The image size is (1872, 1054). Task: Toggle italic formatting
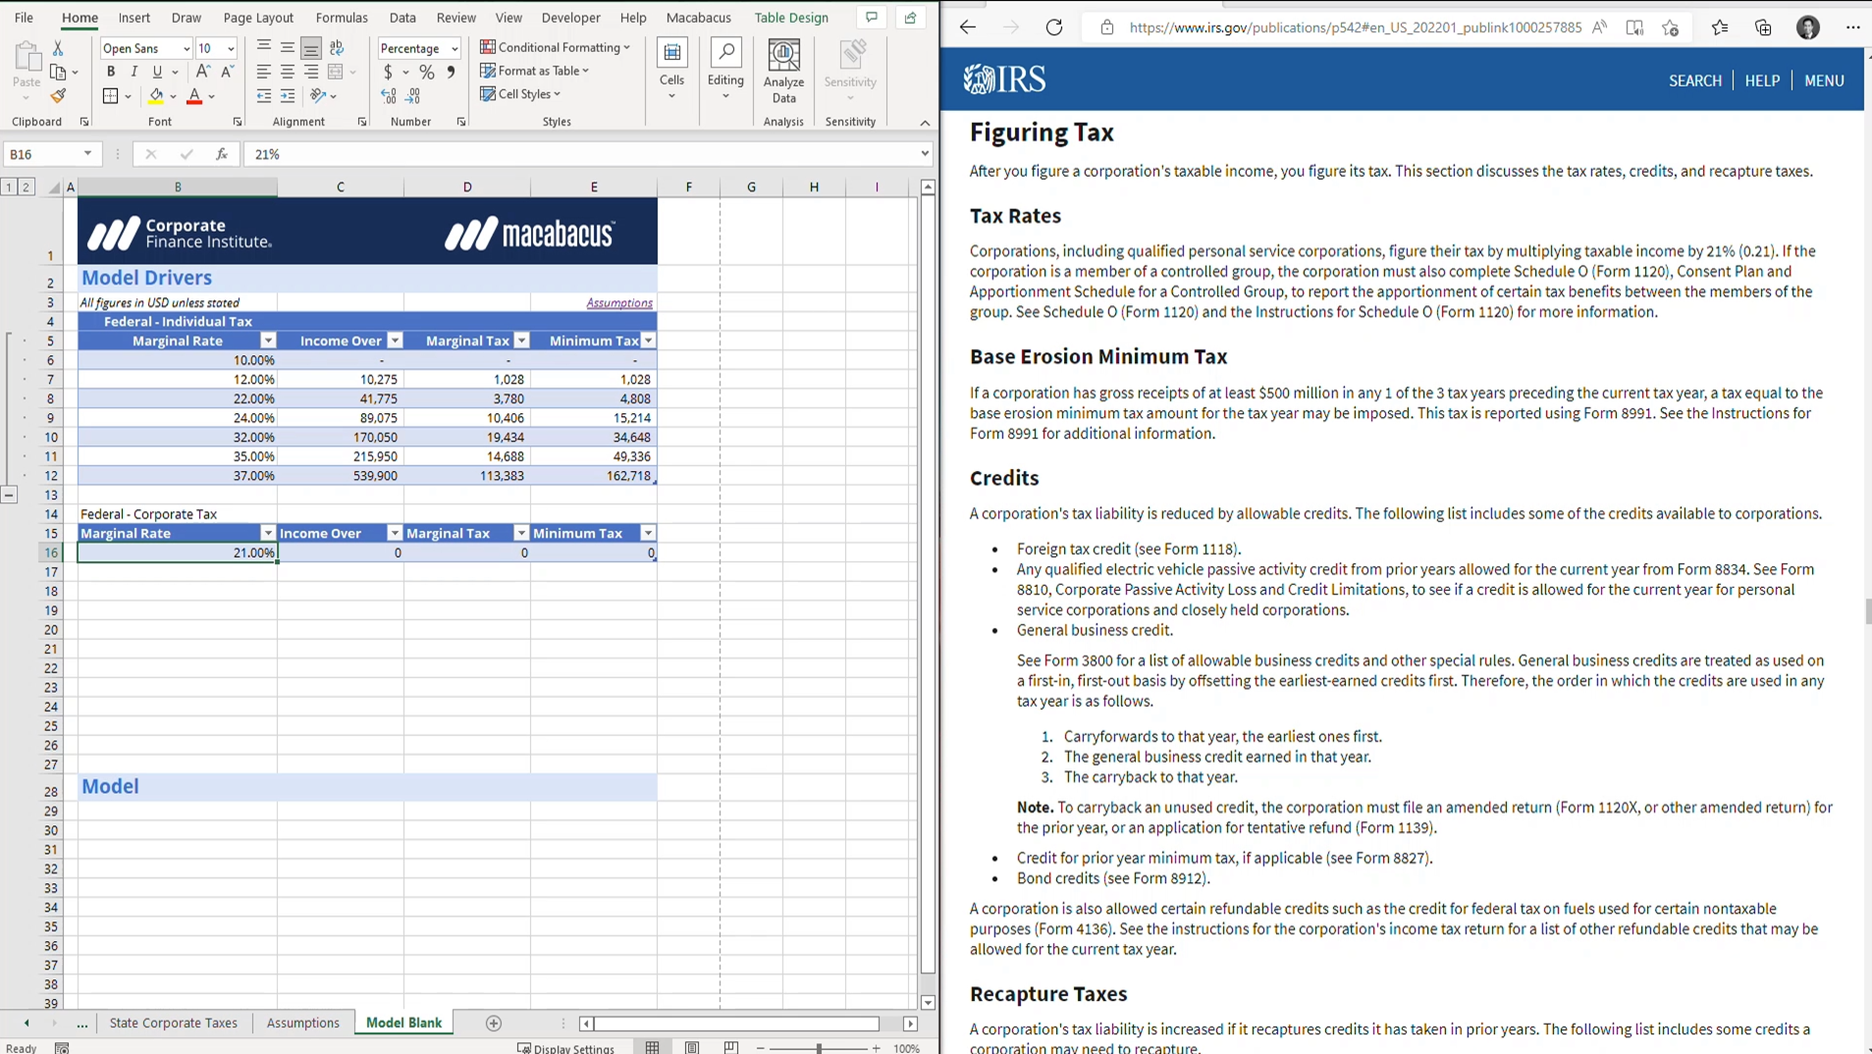134,72
